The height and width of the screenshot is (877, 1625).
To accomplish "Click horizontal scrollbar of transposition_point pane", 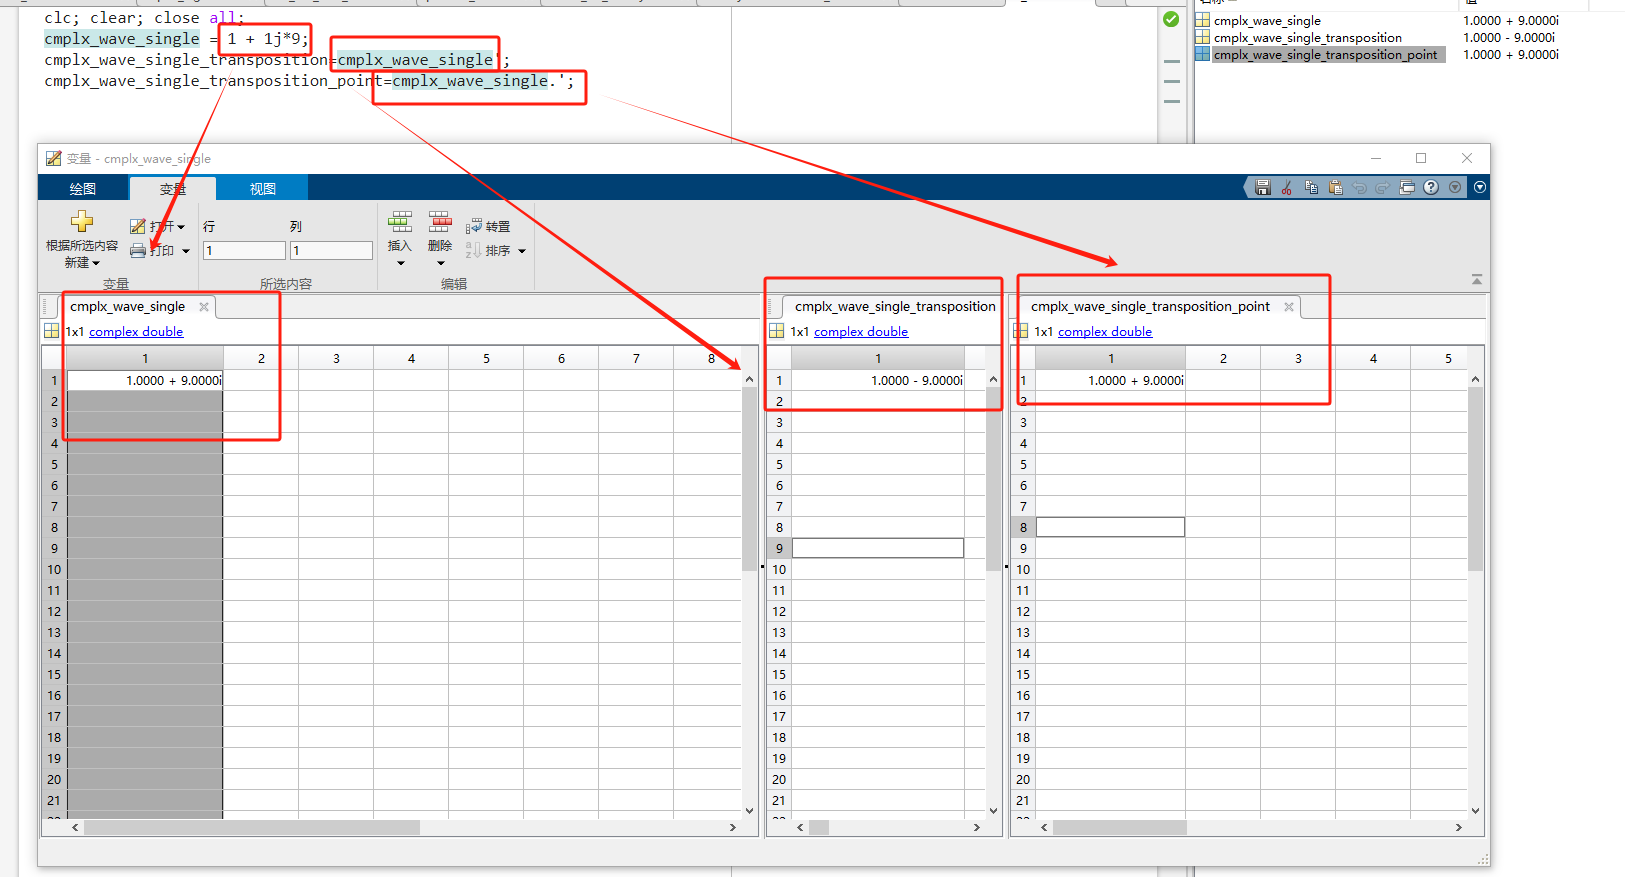I will [x=1120, y=827].
